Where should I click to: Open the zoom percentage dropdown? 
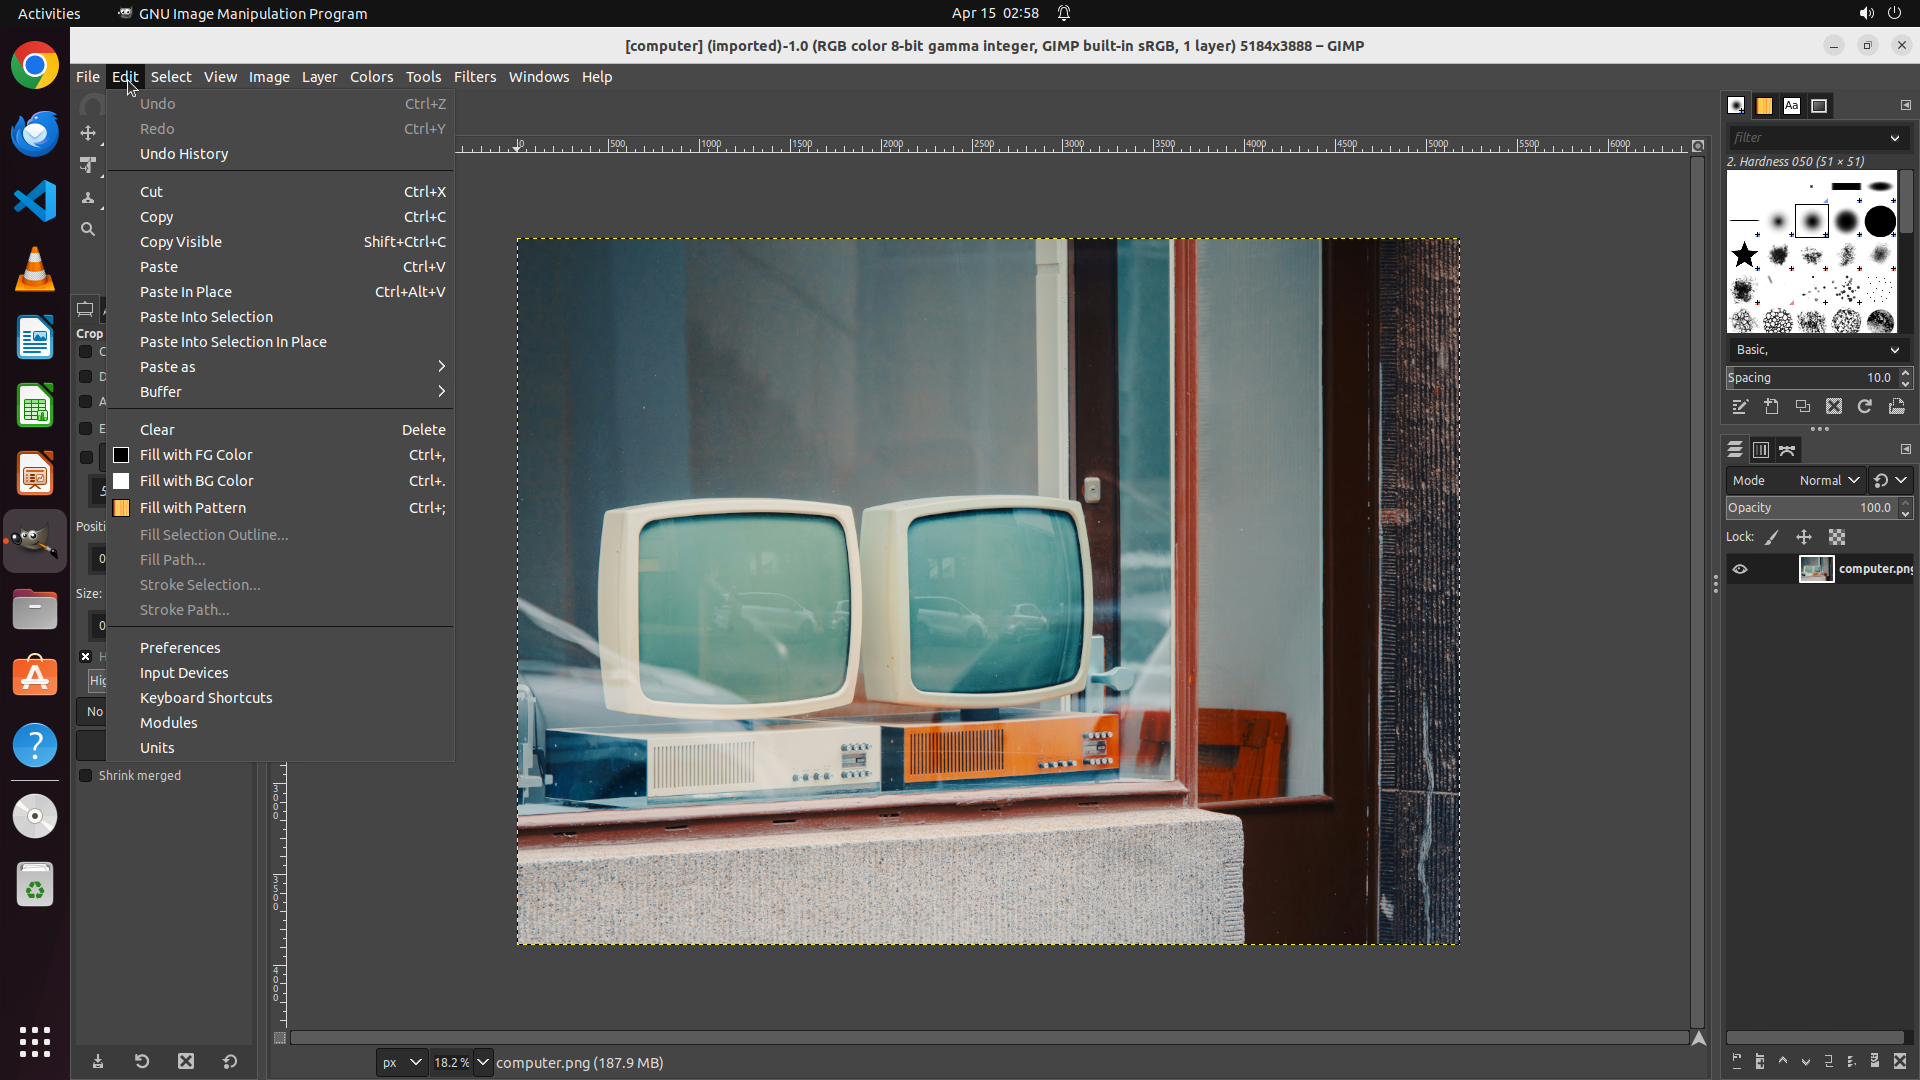(483, 1062)
